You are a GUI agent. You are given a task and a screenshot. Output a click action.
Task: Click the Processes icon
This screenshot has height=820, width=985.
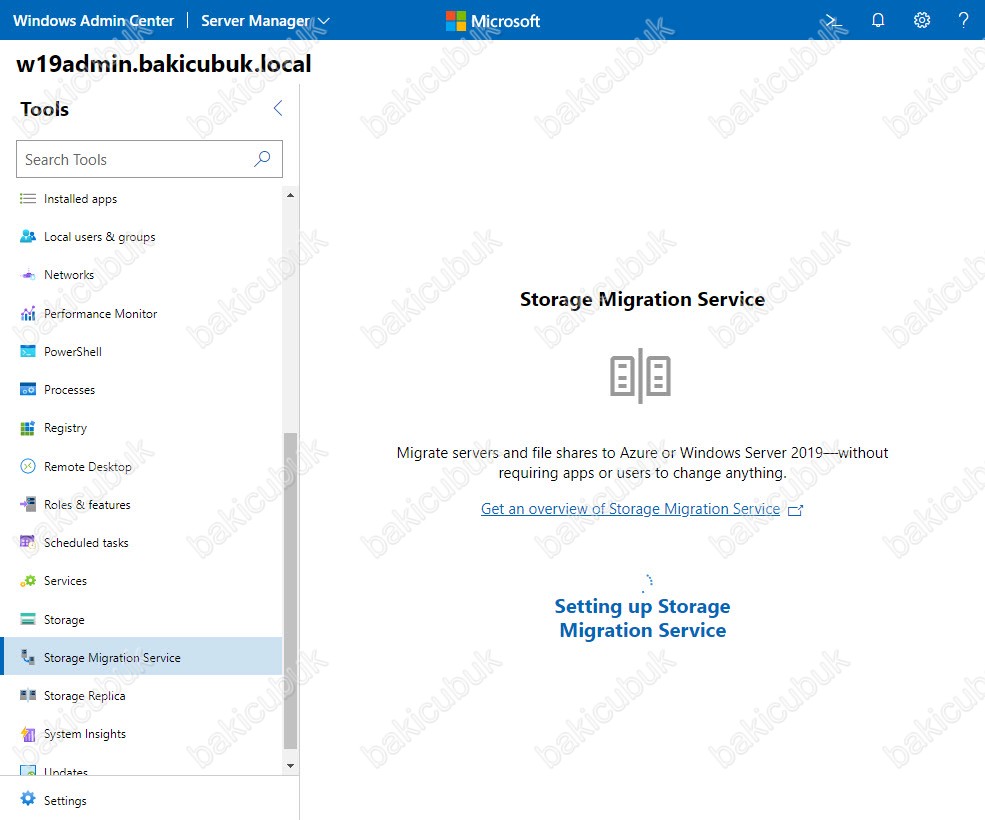click(x=28, y=390)
